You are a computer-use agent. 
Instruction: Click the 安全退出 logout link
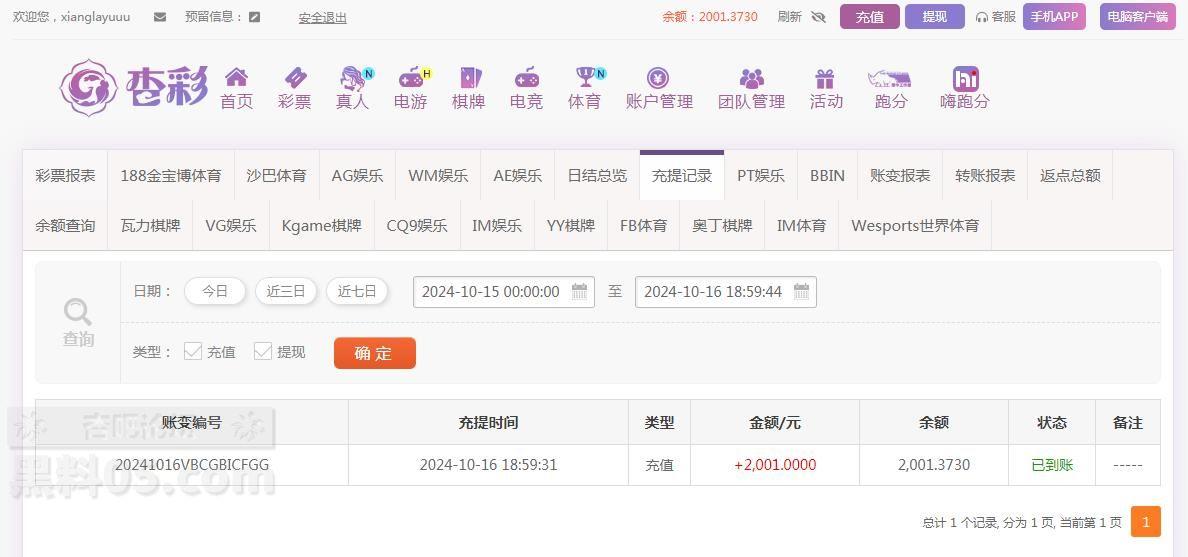[x=323, y=17]
